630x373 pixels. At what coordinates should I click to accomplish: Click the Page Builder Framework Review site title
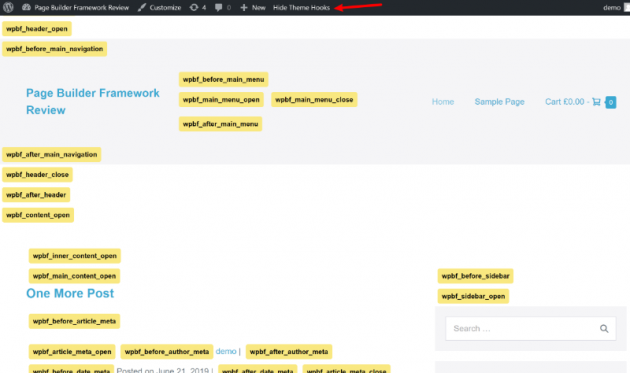[x=93, y=101]
